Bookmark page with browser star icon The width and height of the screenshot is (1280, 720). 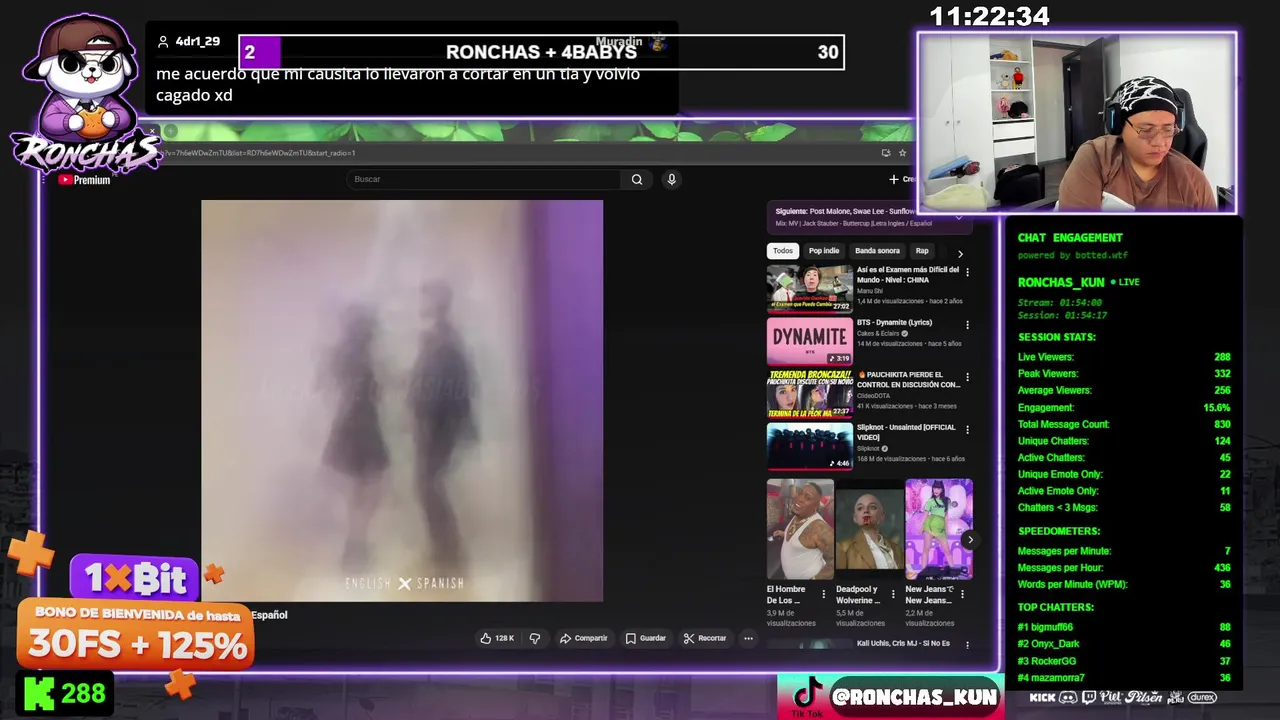(902, 153)
